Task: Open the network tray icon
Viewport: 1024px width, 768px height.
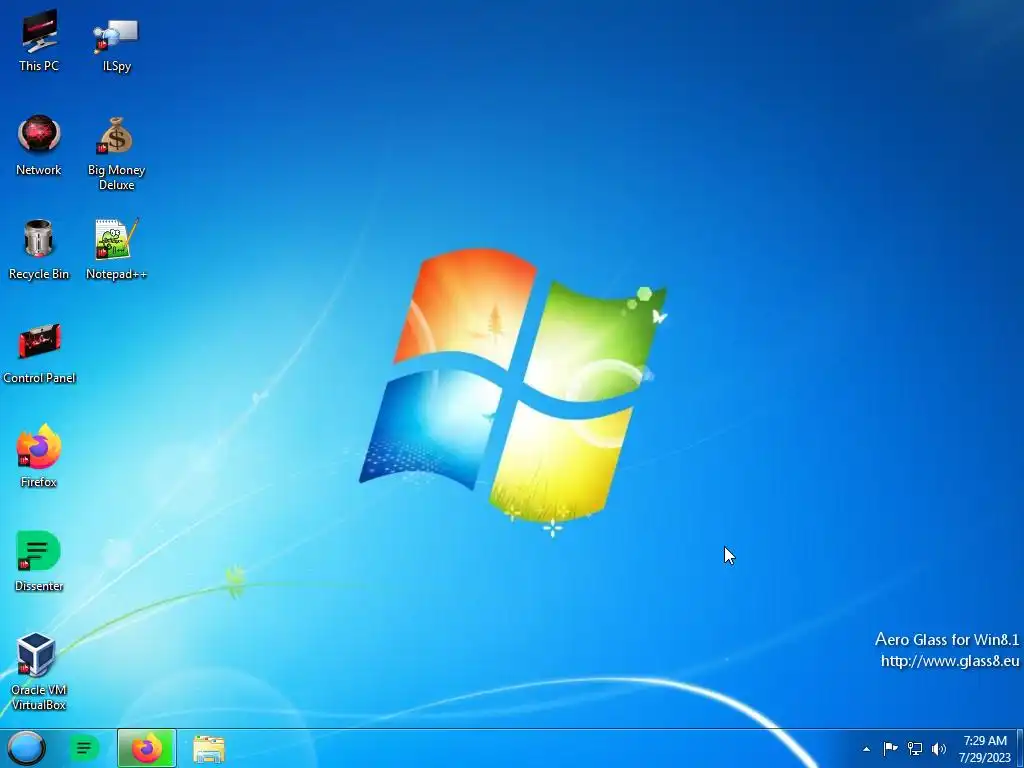Action: point(915,748)
